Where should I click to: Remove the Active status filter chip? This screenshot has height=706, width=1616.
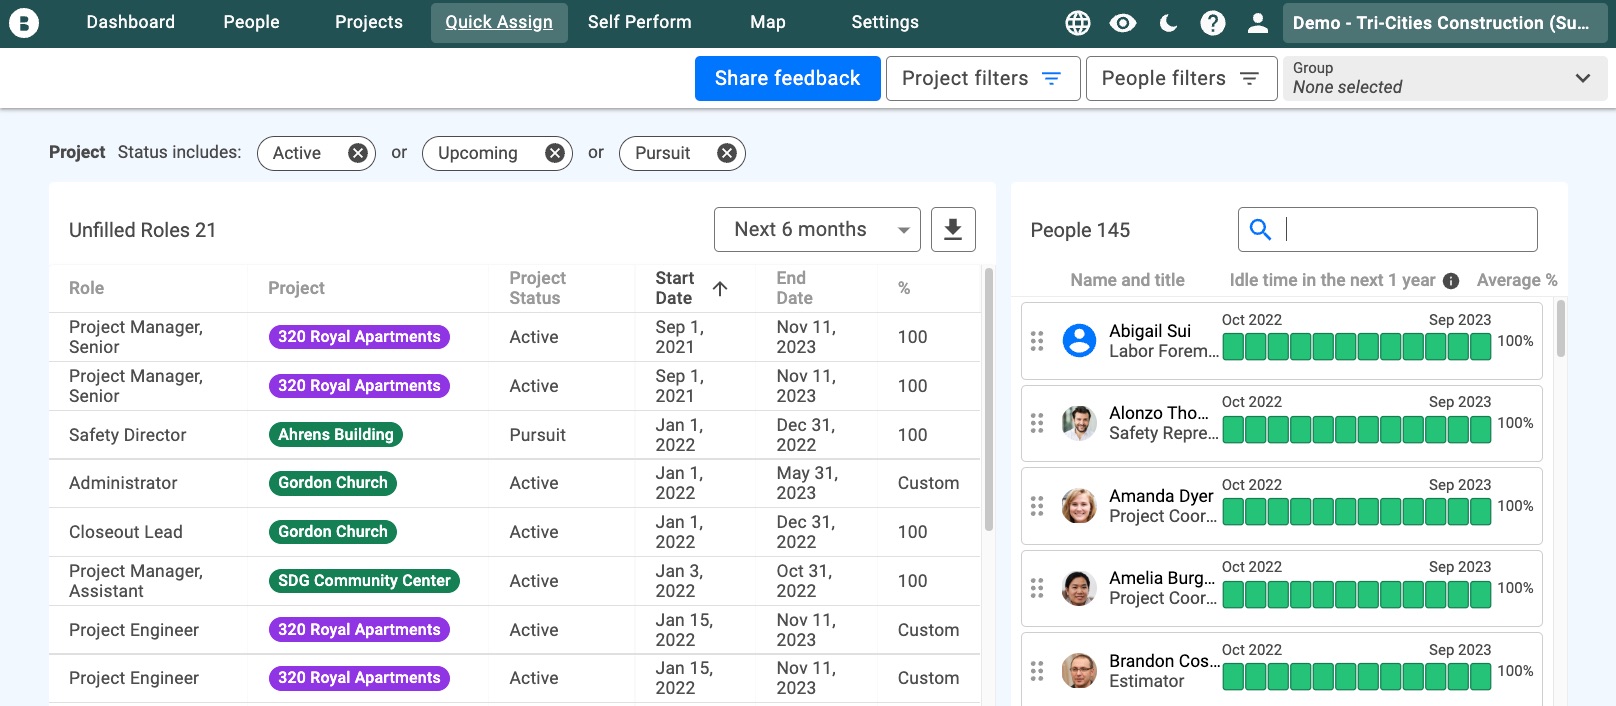click(x=357, y=153)
